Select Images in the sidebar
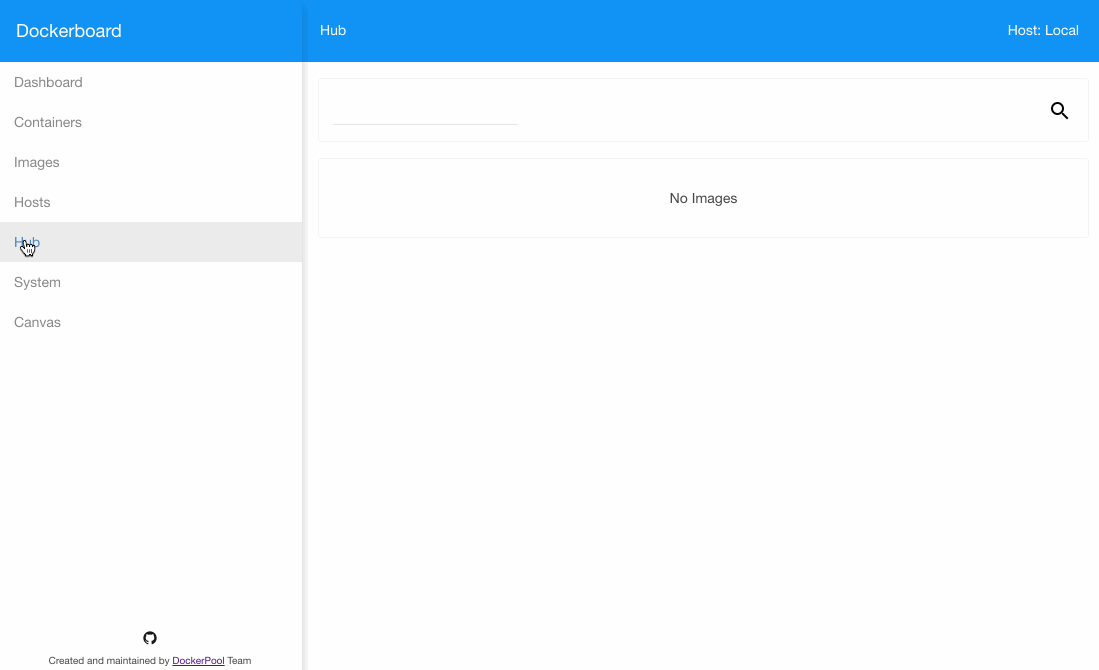The width and height of the screenshot is (1099, 670). pos(151,162)
